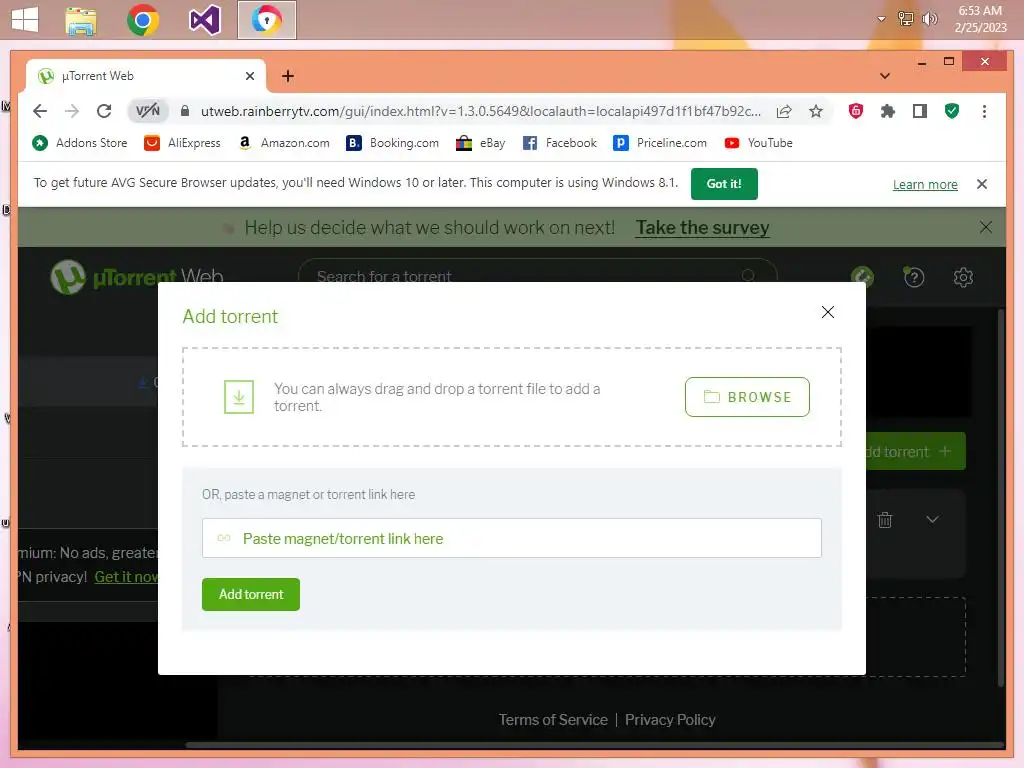Select the µTorrent Web browser tab

click(146, 76)
